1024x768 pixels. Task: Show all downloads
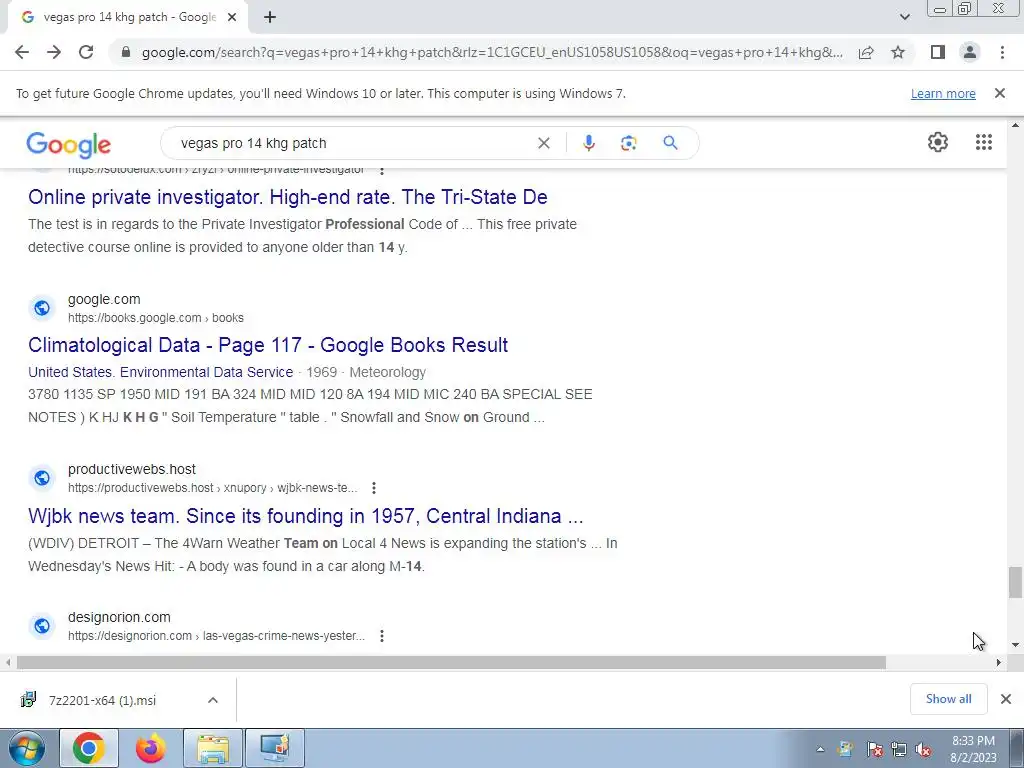point(948,699)
